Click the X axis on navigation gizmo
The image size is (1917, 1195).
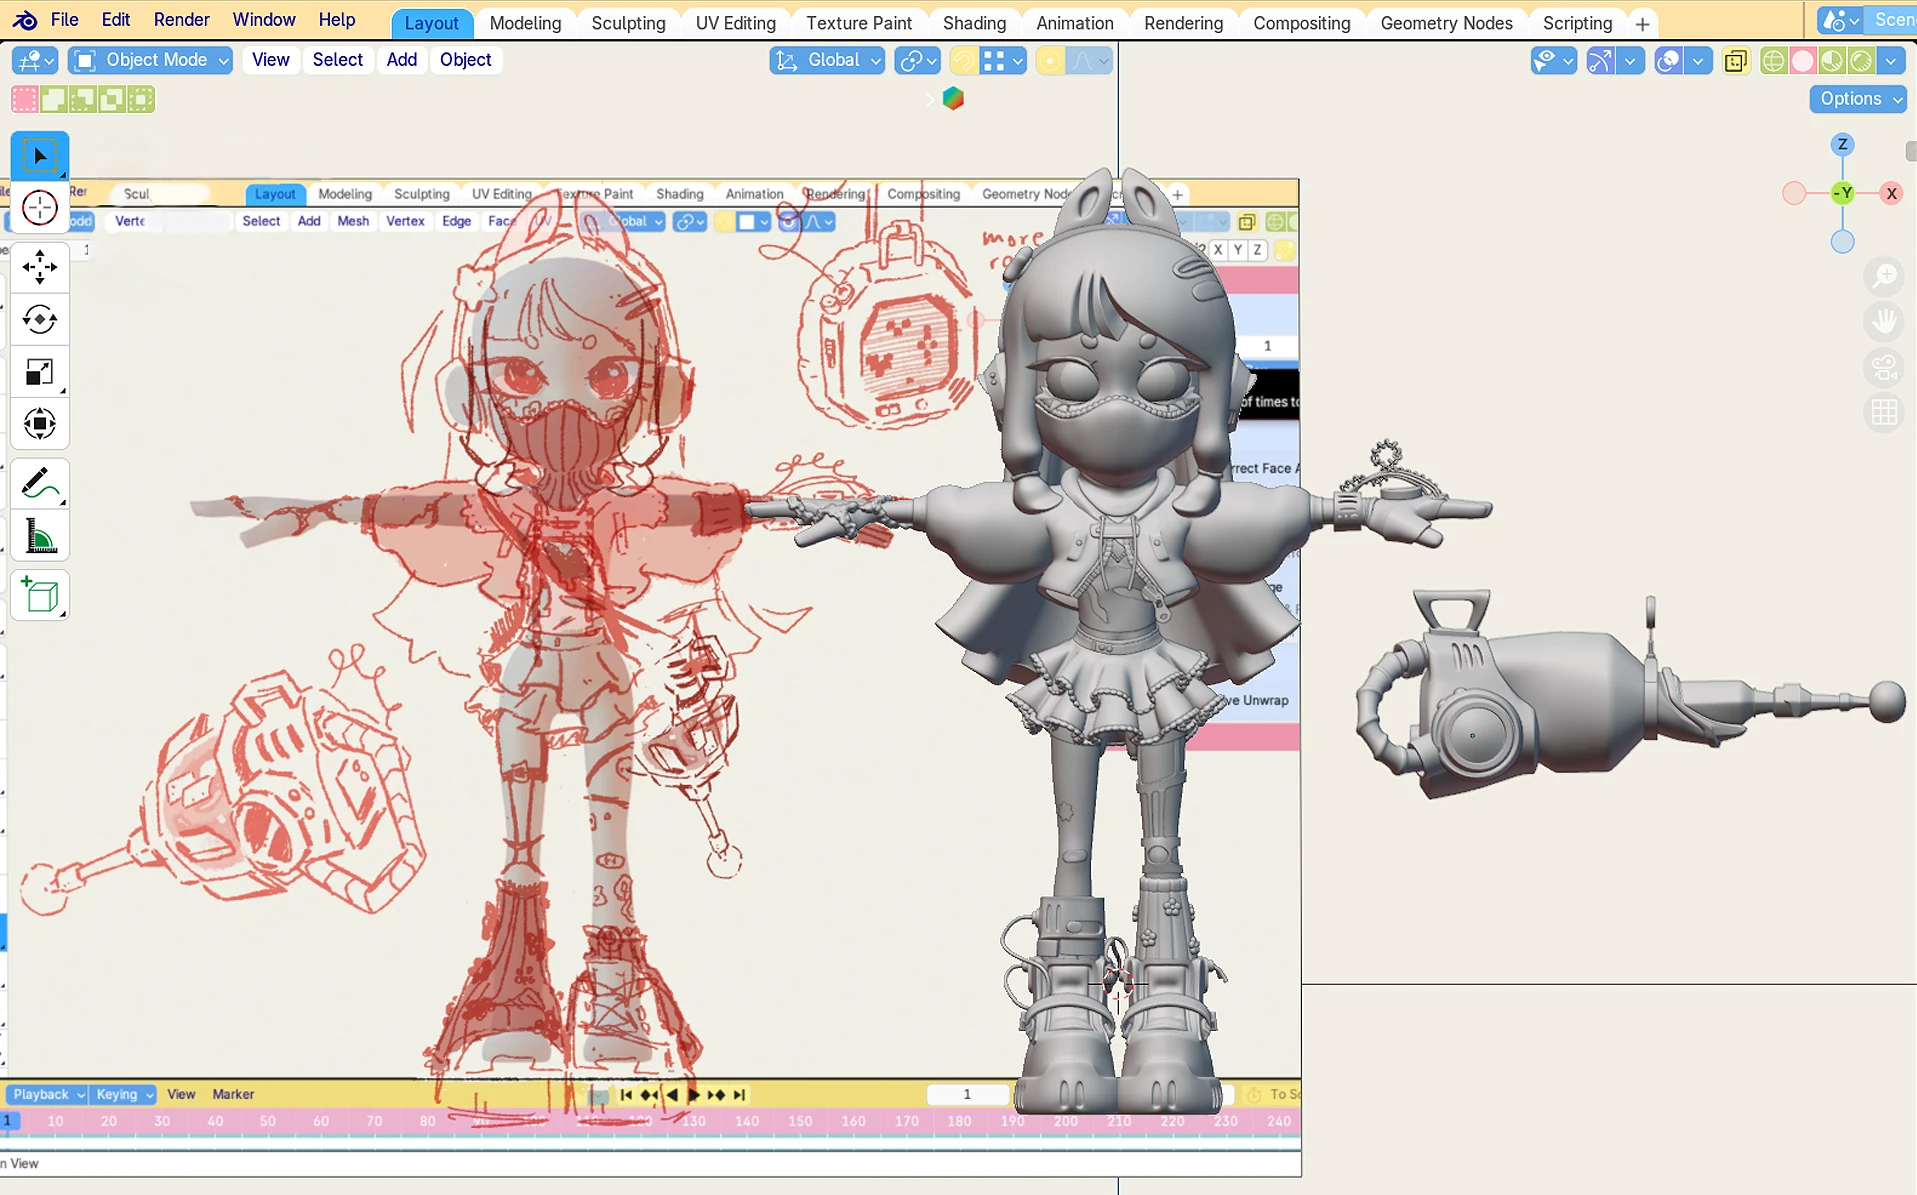click(x=1891, y=193)
